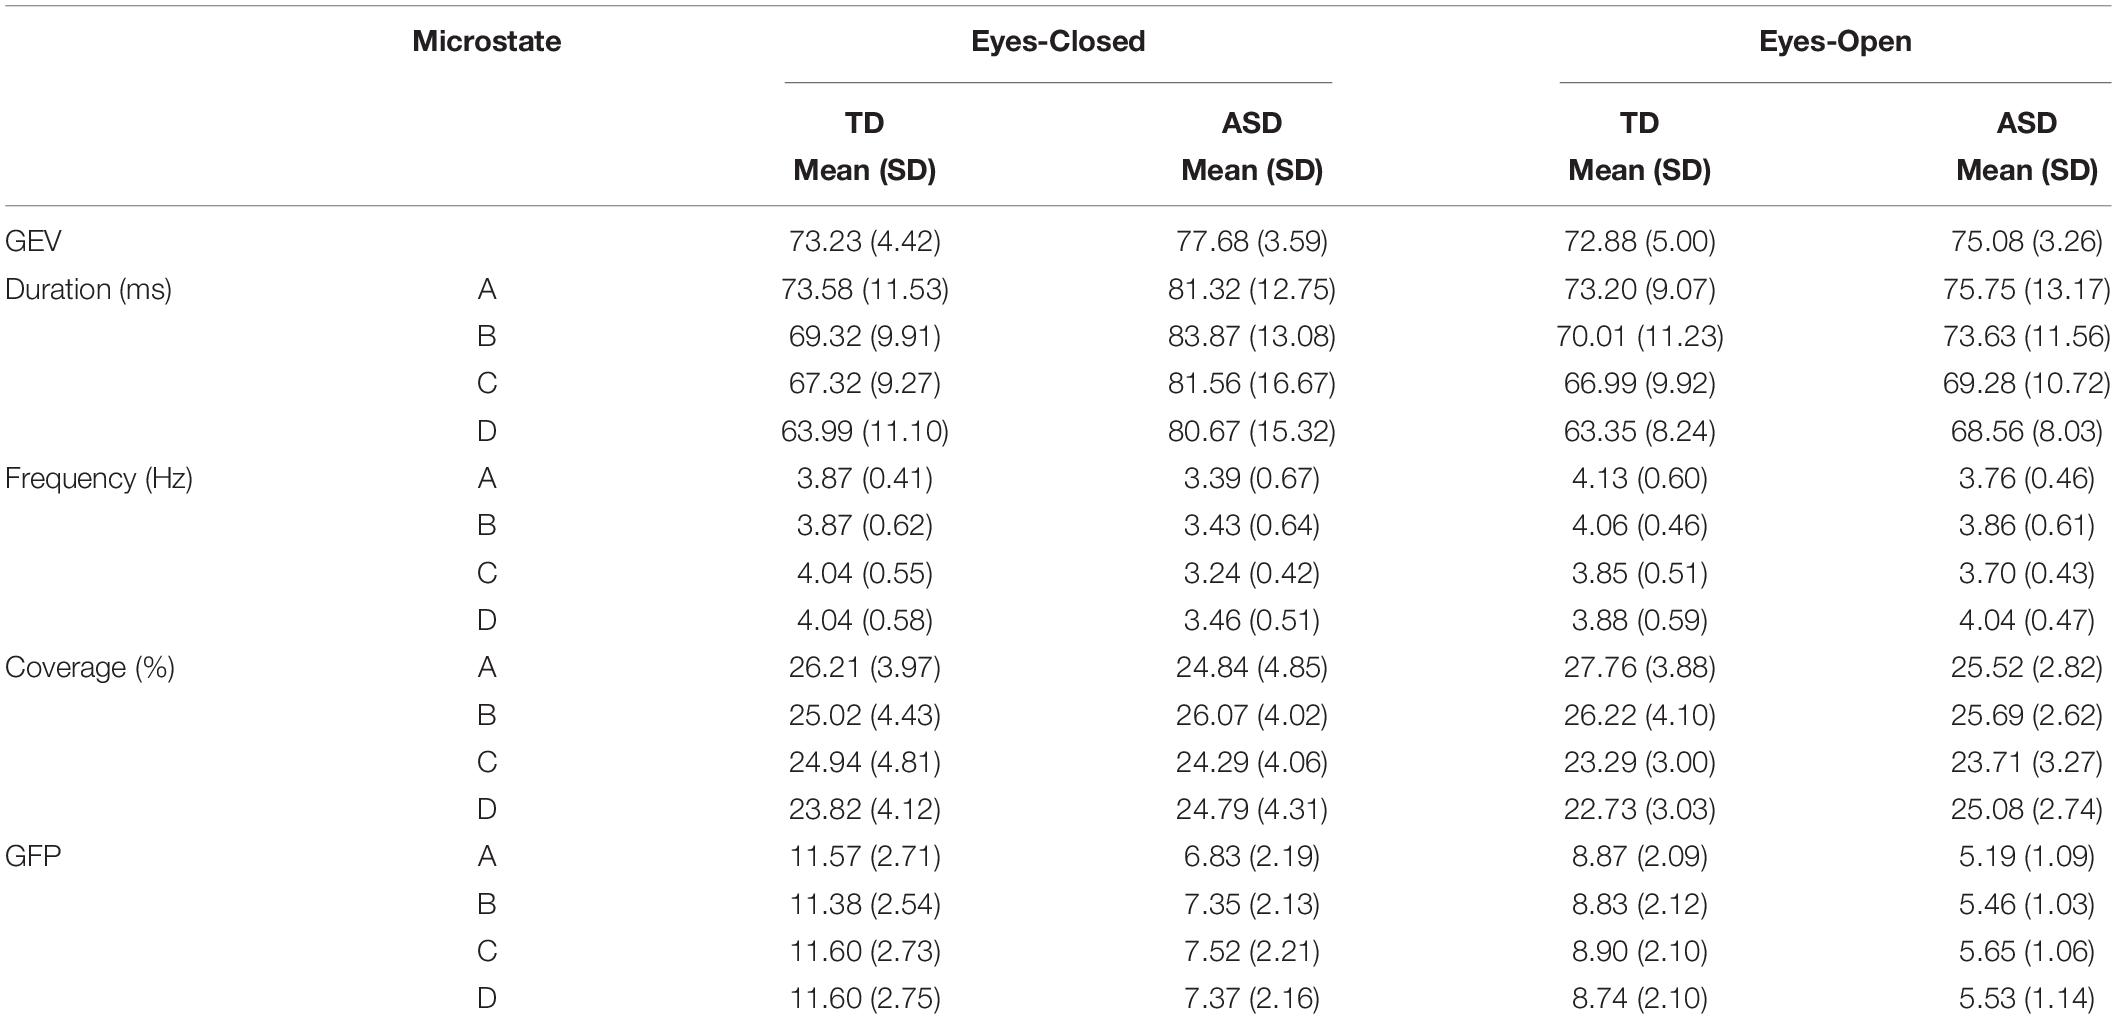Viewport: 2117px width, 1019px height.
Task: Select cell value 4.13 (0.60)
Action: (x=1639, y=478)
